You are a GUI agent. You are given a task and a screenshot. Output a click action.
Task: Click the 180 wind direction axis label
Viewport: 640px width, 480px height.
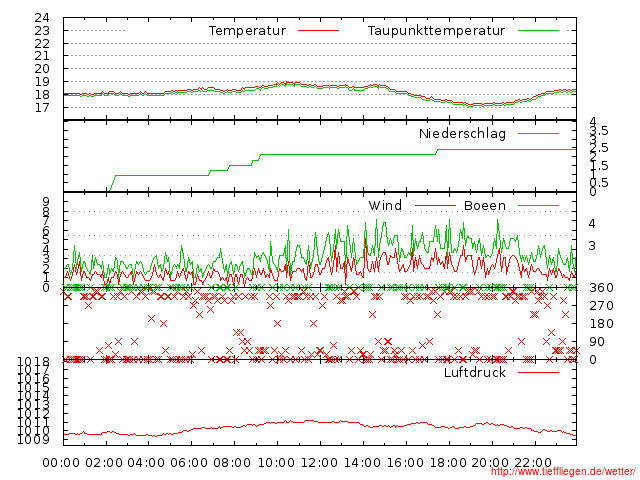click(x=601, y=324)
